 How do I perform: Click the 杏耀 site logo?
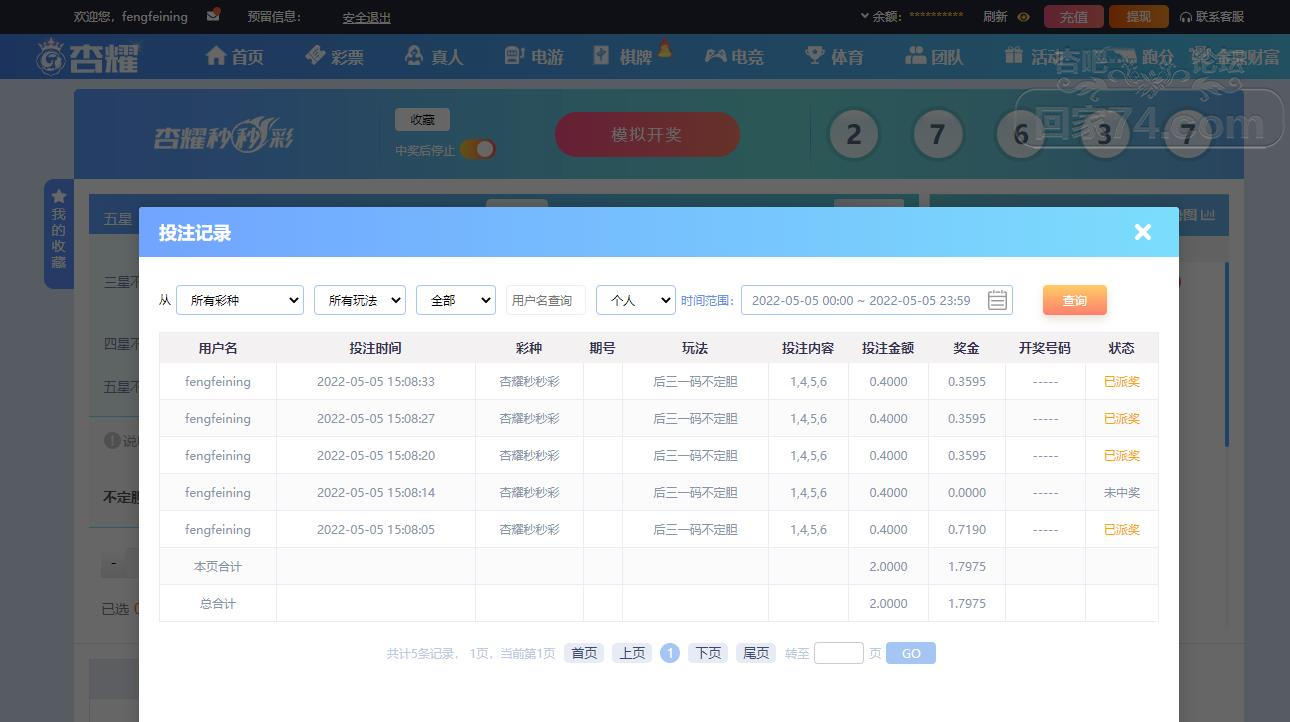(88, 57)
